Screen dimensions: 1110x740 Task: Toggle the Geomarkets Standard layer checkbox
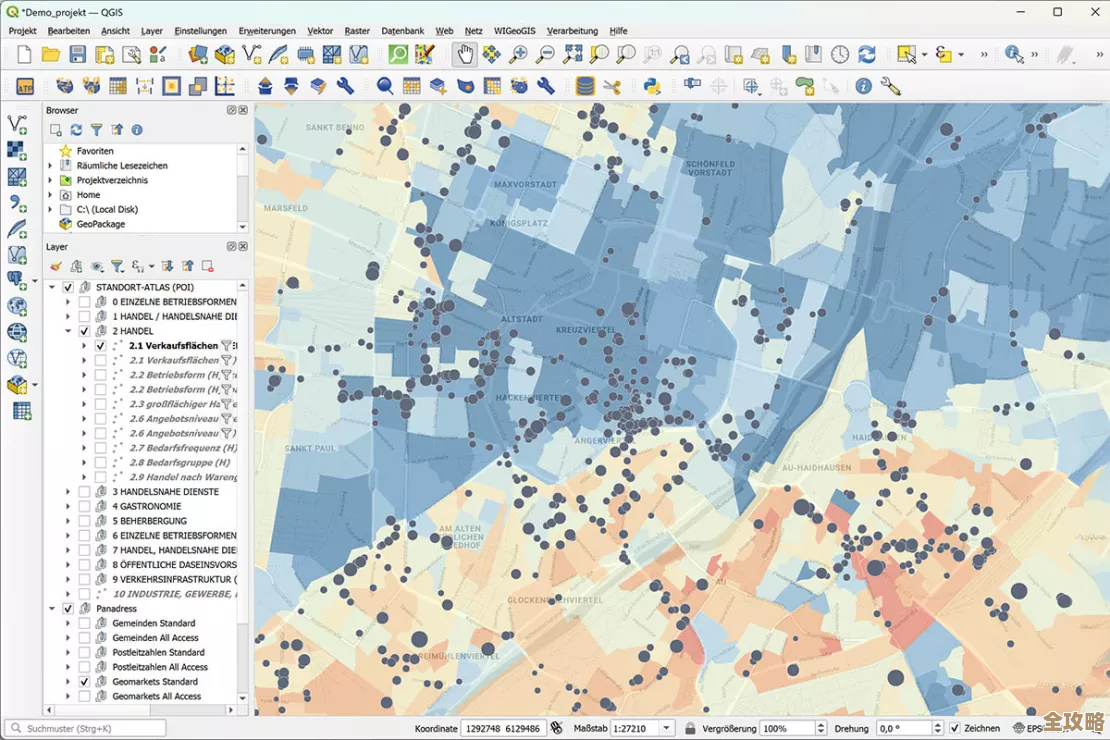[x=84, y=682]
